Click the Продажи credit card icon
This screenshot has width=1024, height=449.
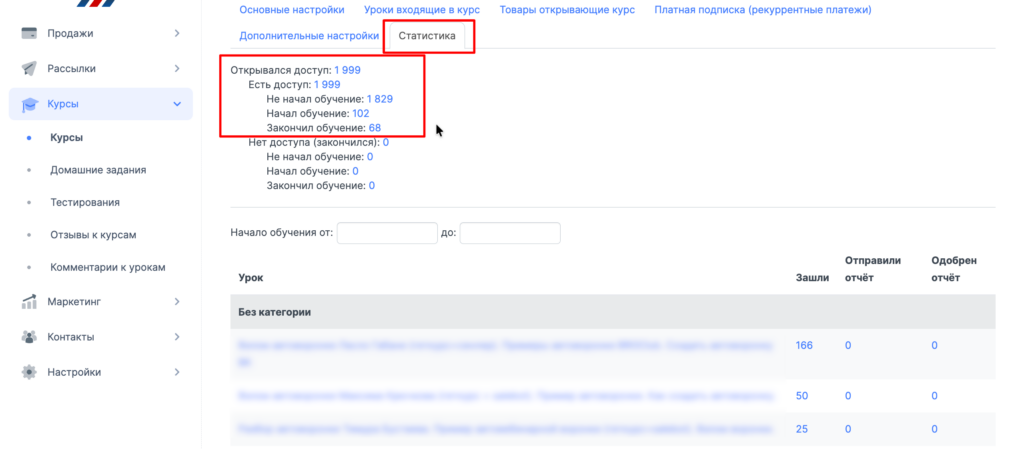(30, 33)
